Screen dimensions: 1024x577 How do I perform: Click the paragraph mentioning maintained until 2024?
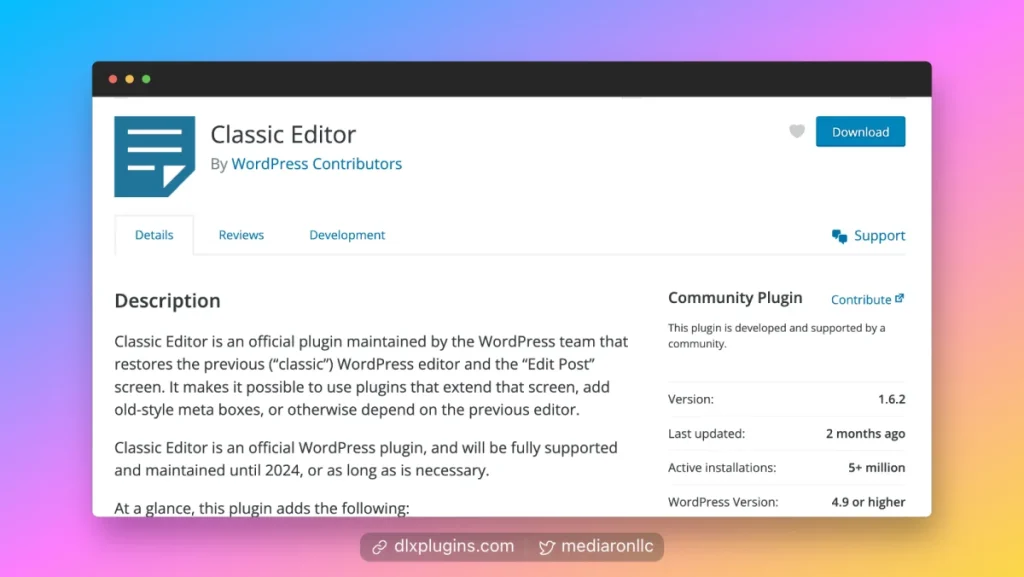point(366,459)
